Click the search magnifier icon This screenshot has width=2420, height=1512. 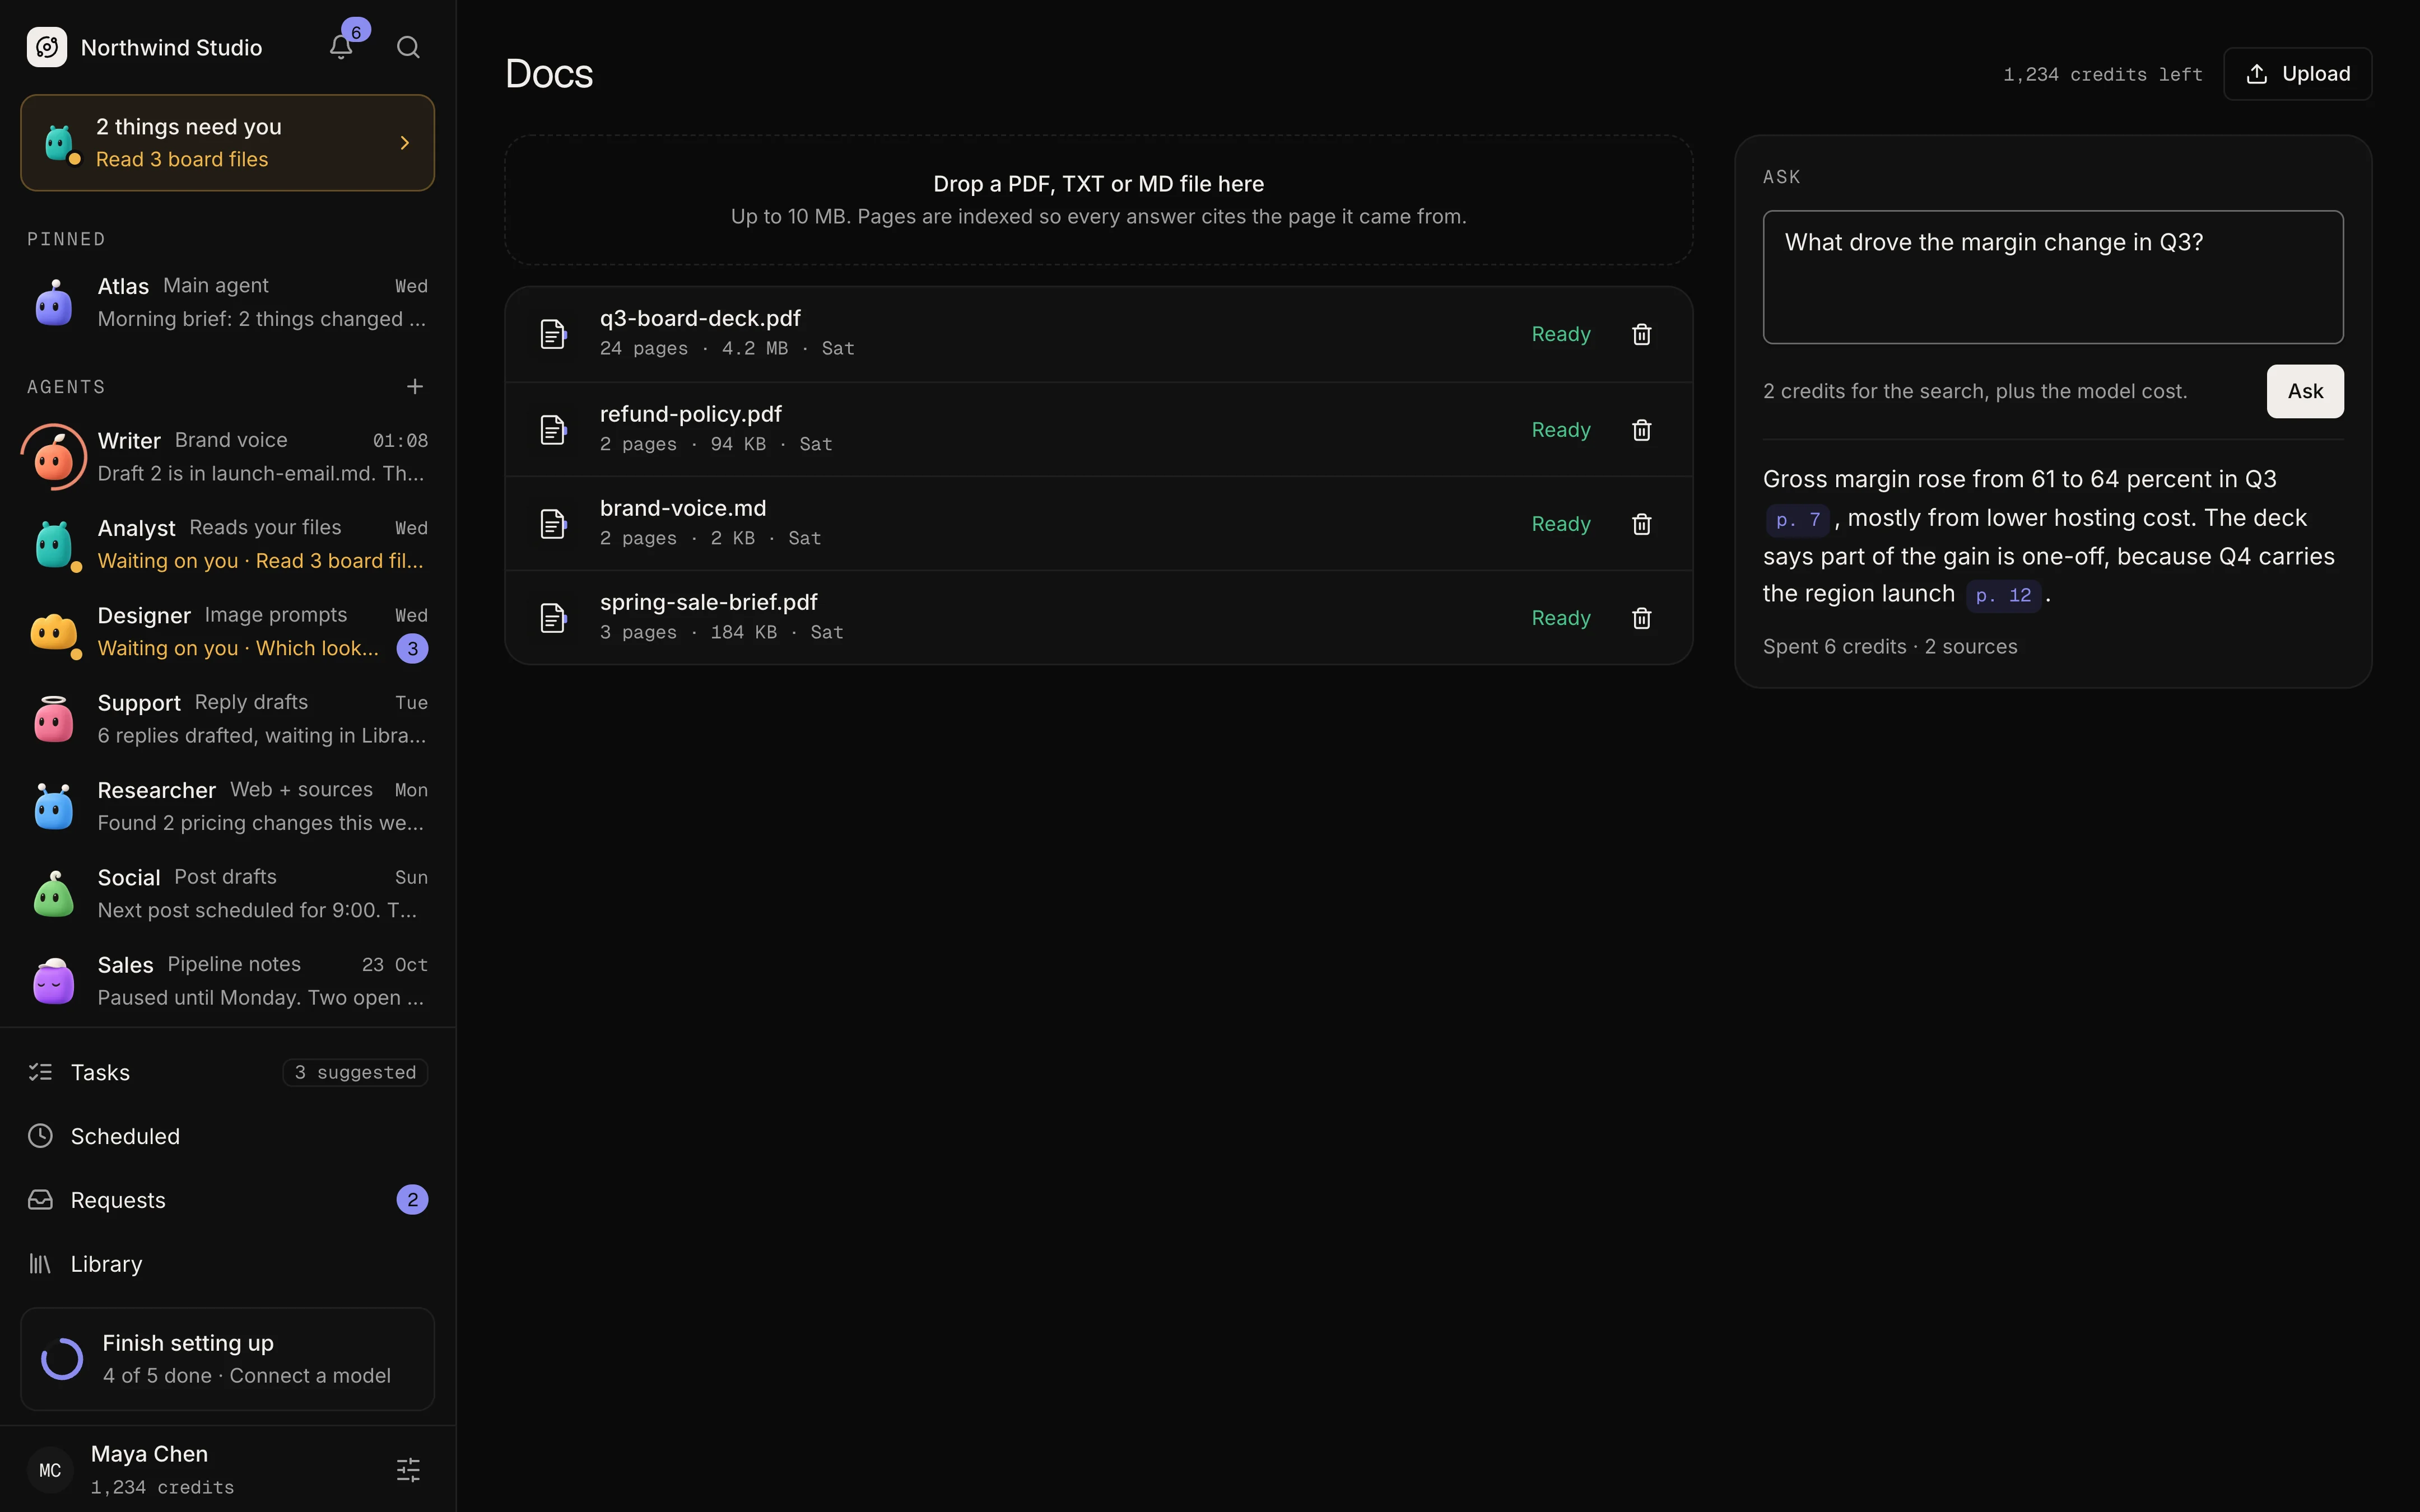[408, 47]
